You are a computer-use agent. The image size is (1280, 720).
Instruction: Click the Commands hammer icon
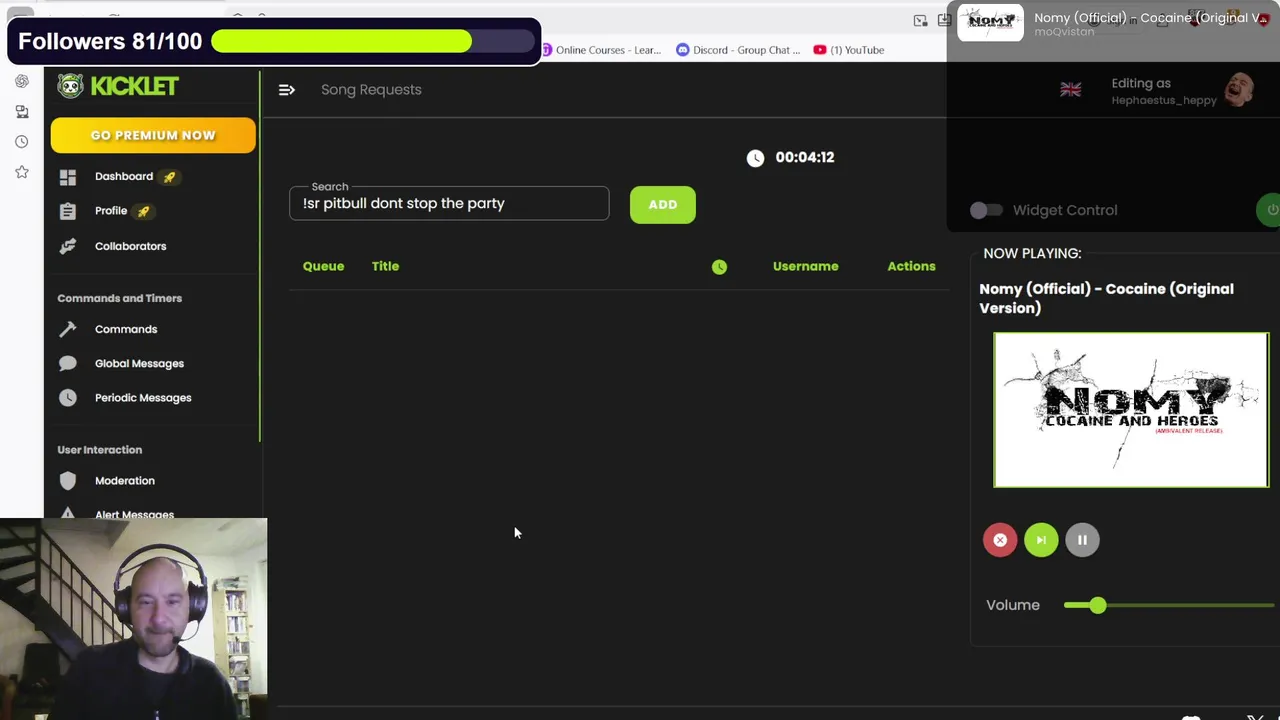coord(67,329)
